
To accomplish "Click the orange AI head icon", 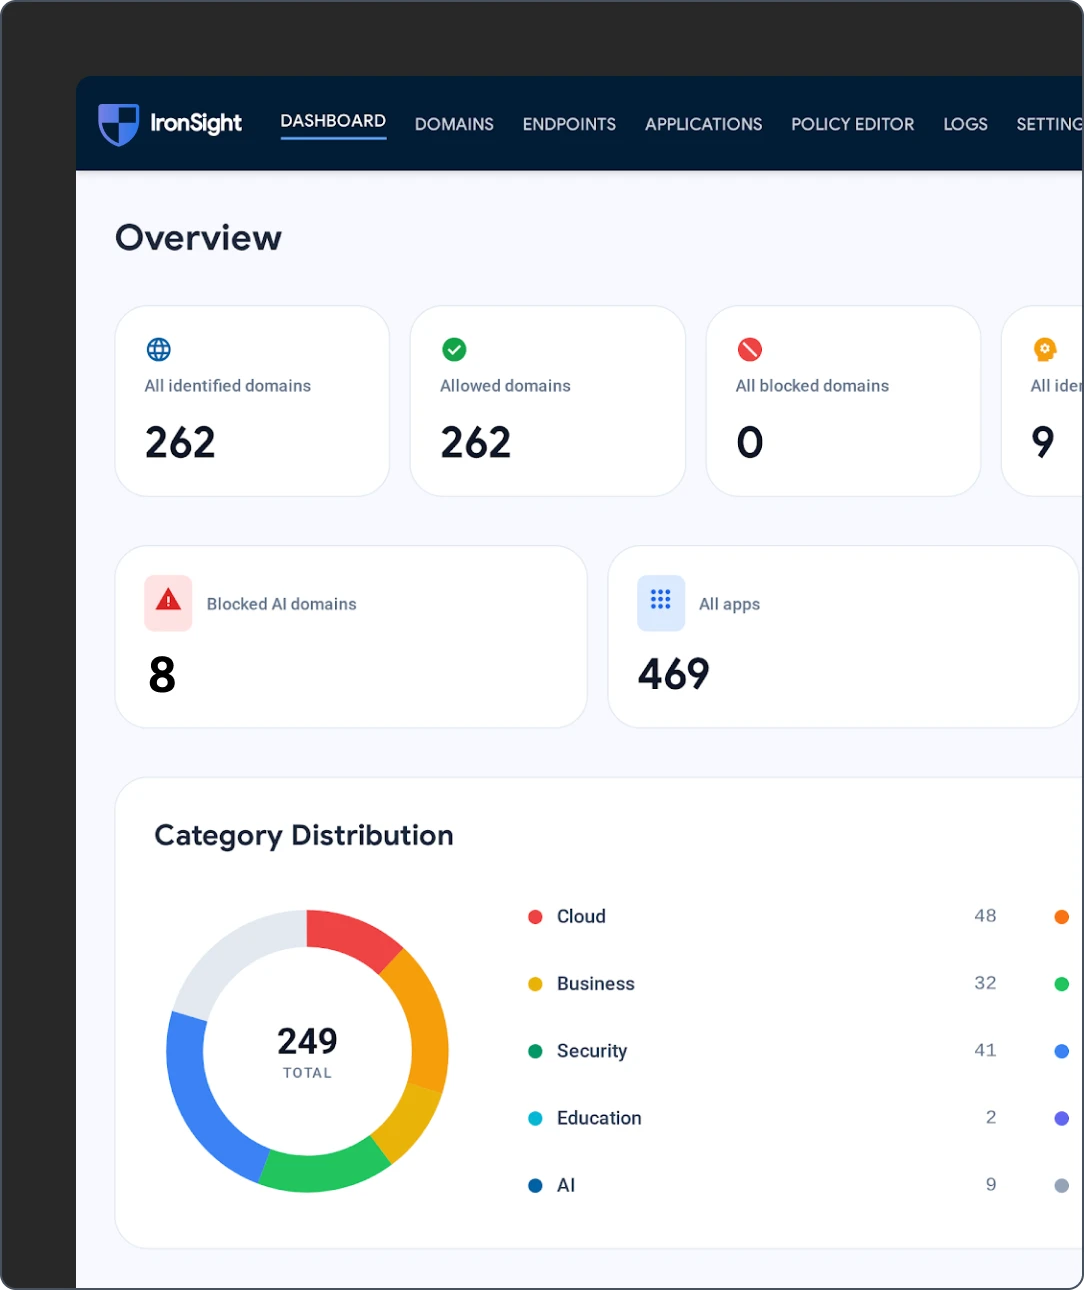I will pos(1045,349).
